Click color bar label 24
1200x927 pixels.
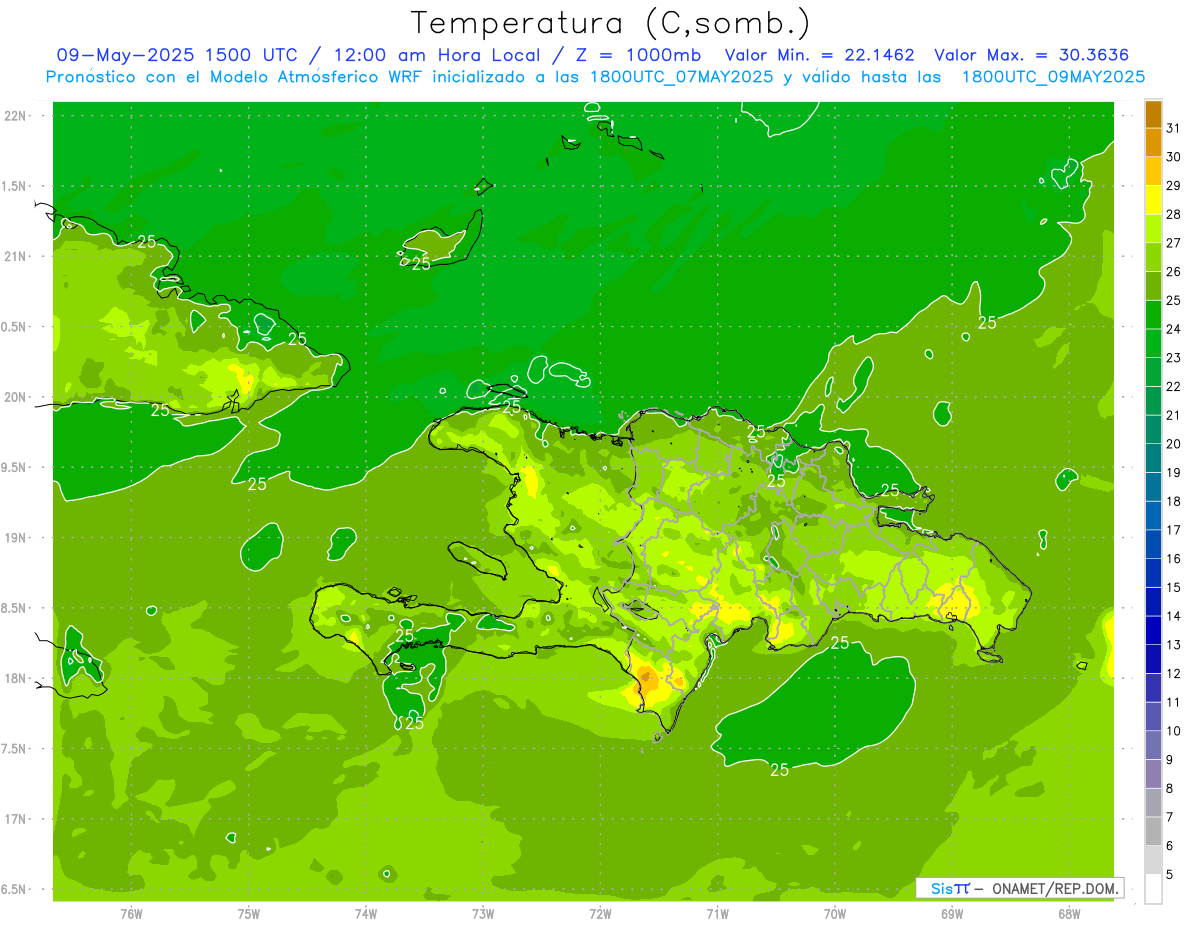pyautogui.click(x=1174, y=329)
